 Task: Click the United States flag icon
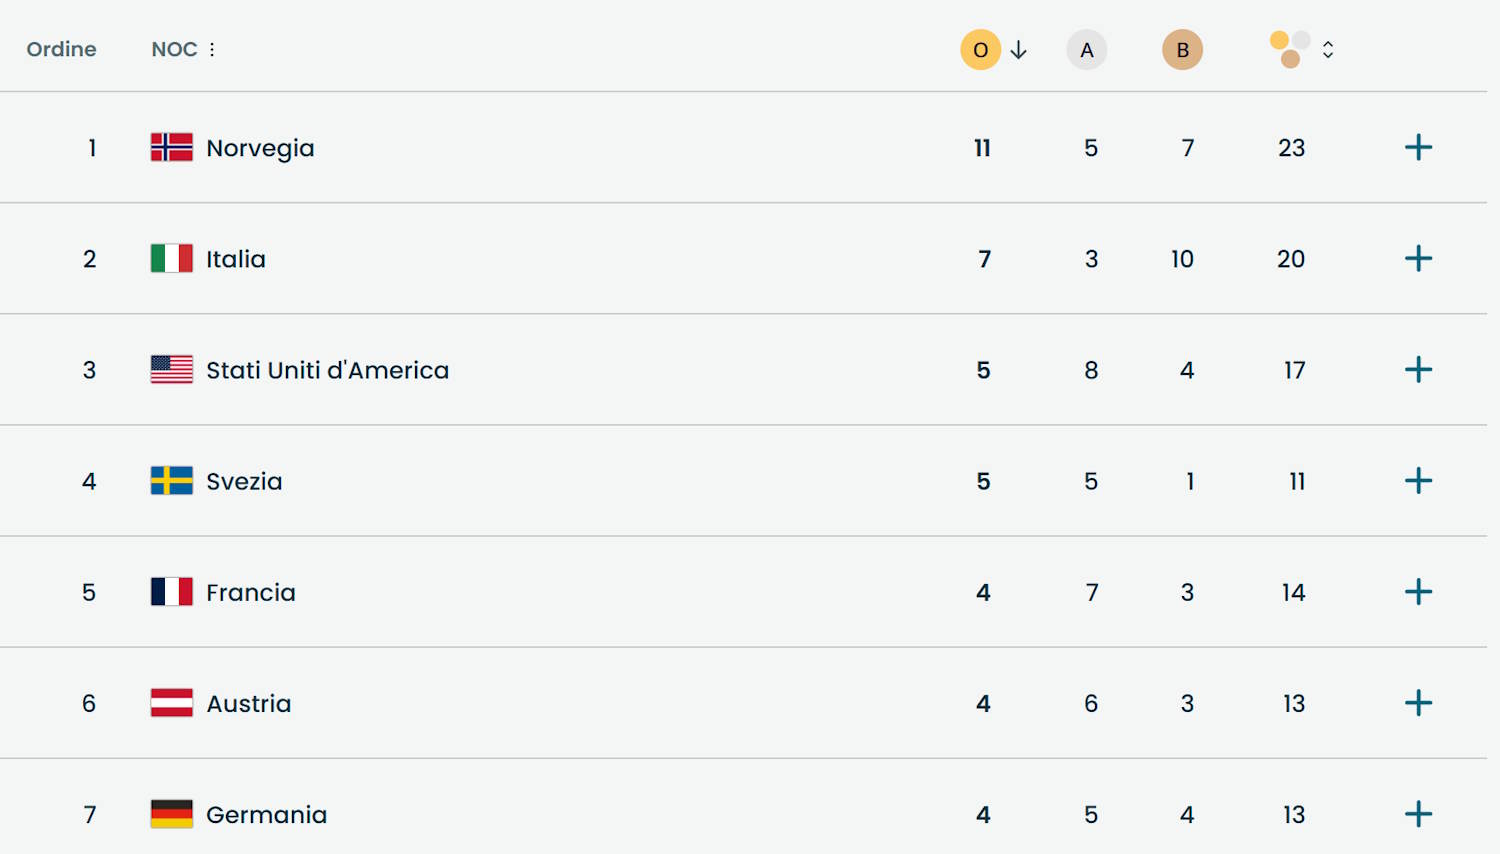(x=172, y=370)
